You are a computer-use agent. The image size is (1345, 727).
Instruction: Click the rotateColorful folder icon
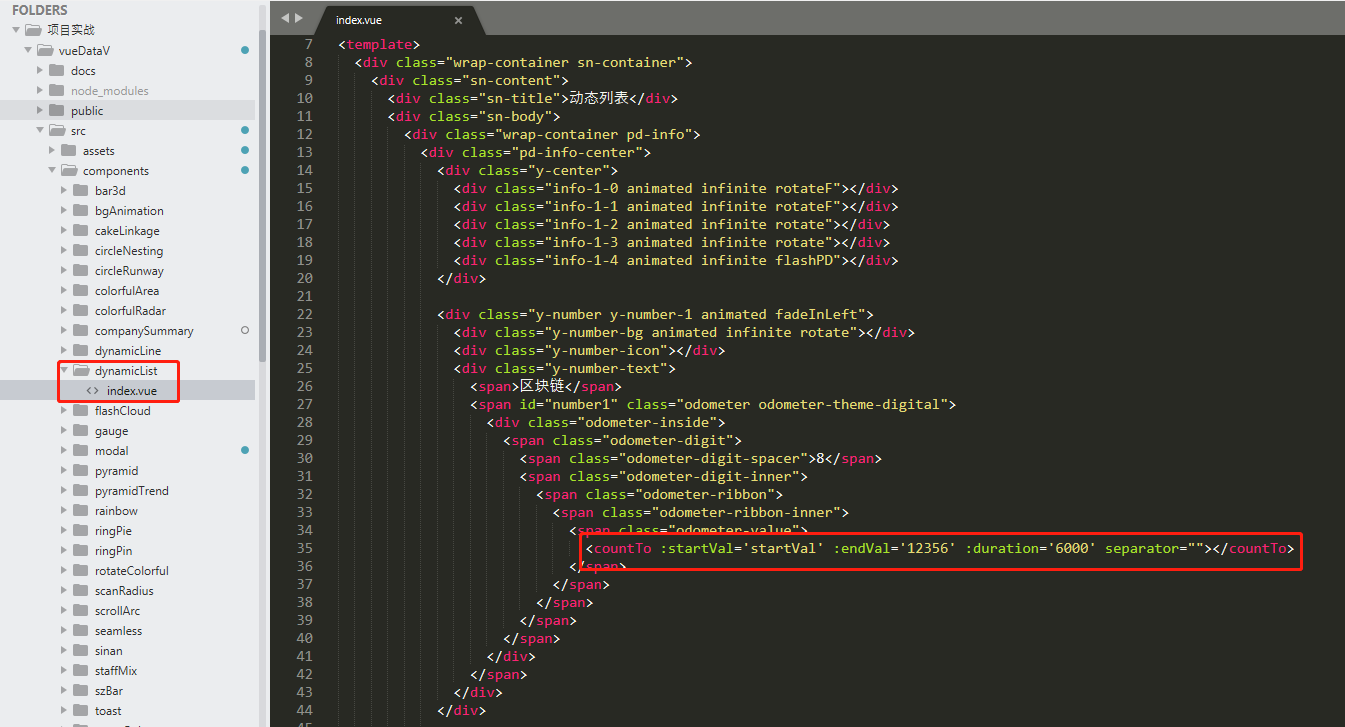coord(80,570)
